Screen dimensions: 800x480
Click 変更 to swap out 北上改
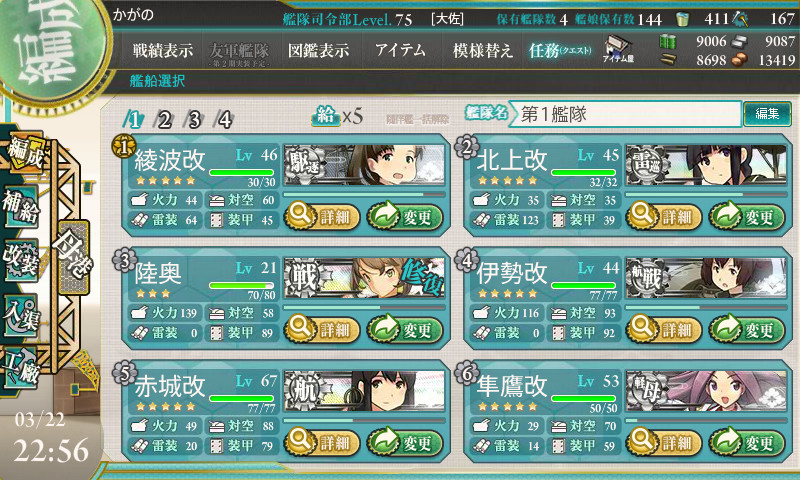click(747, 216)
